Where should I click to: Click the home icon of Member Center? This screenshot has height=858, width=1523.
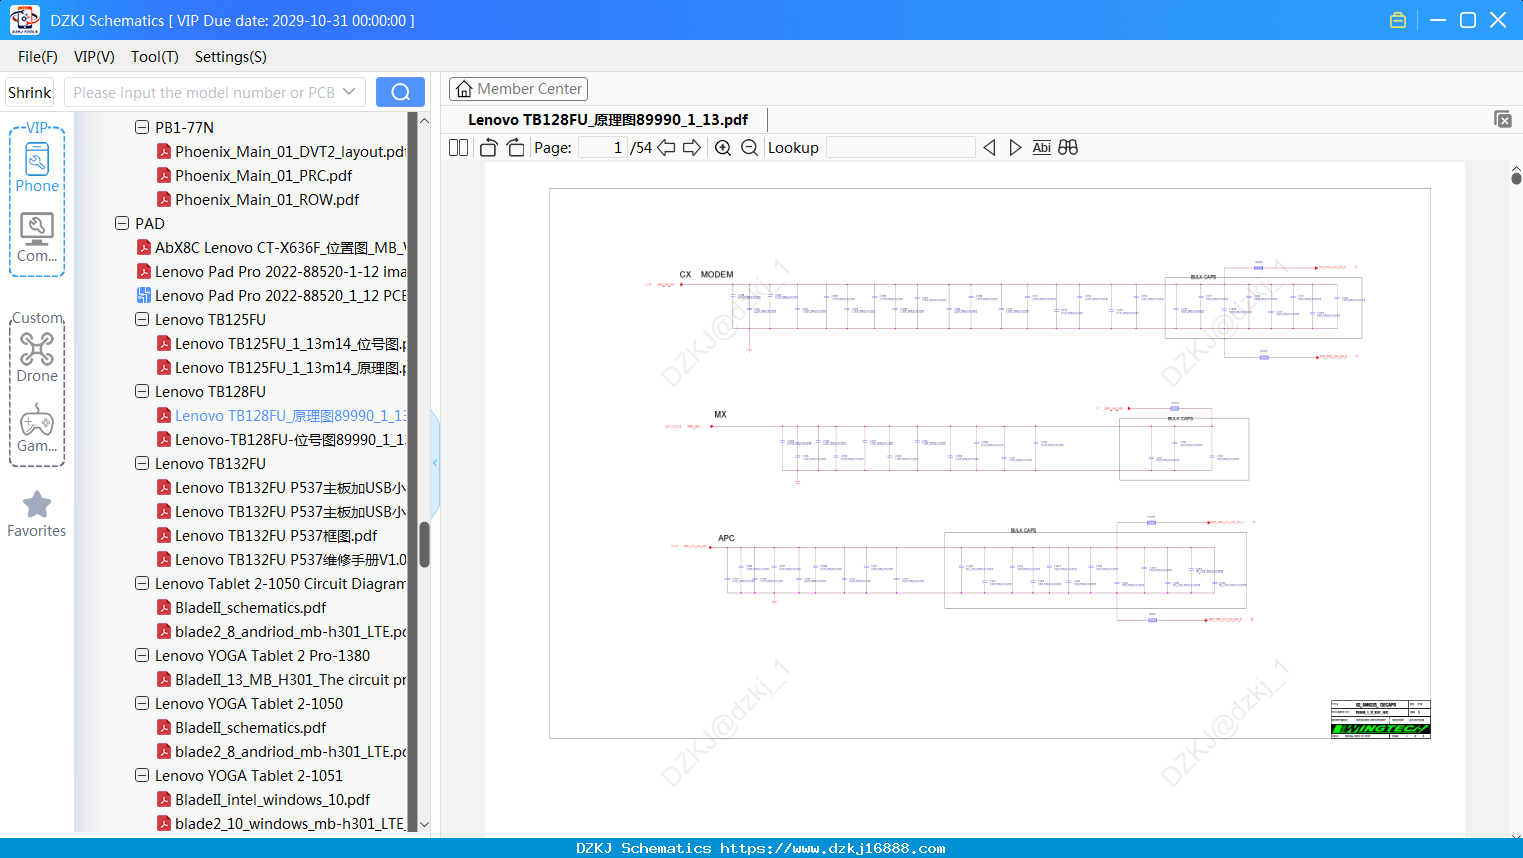(x=464, y=89)
